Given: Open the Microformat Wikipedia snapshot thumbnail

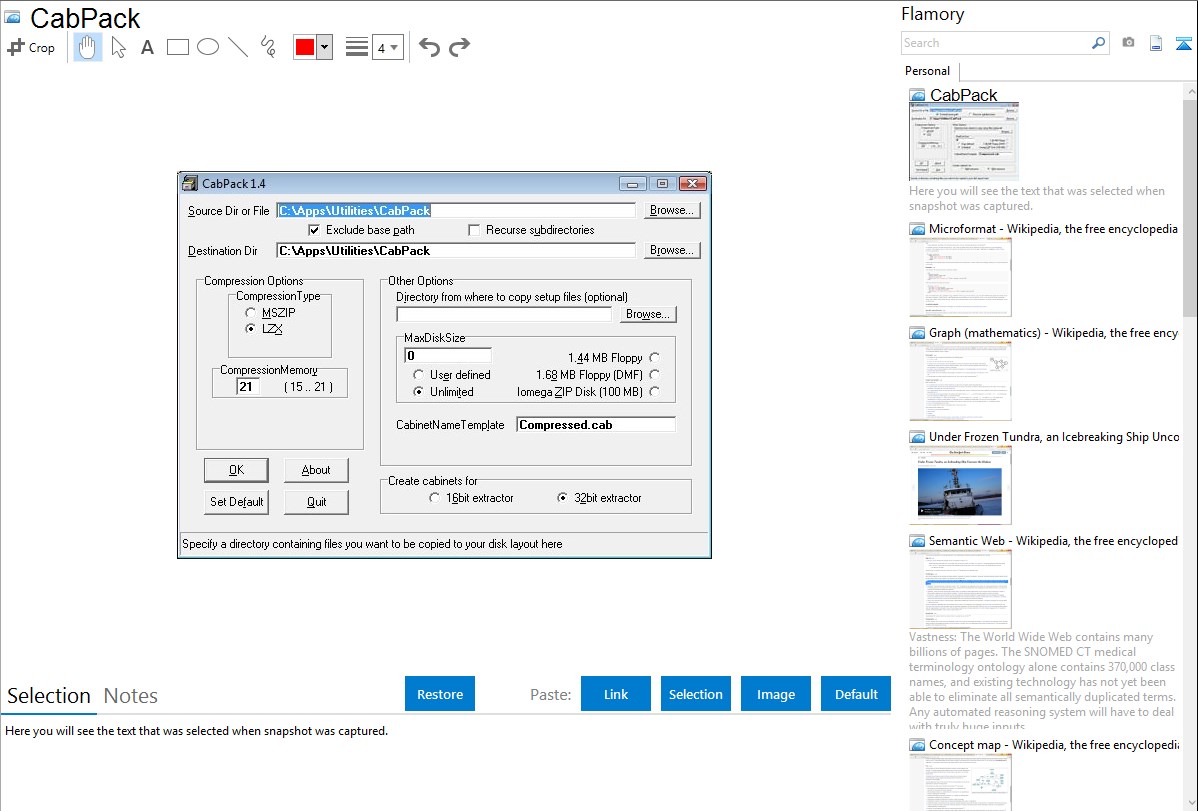Looking at the screenshot, I should (960, 277).
